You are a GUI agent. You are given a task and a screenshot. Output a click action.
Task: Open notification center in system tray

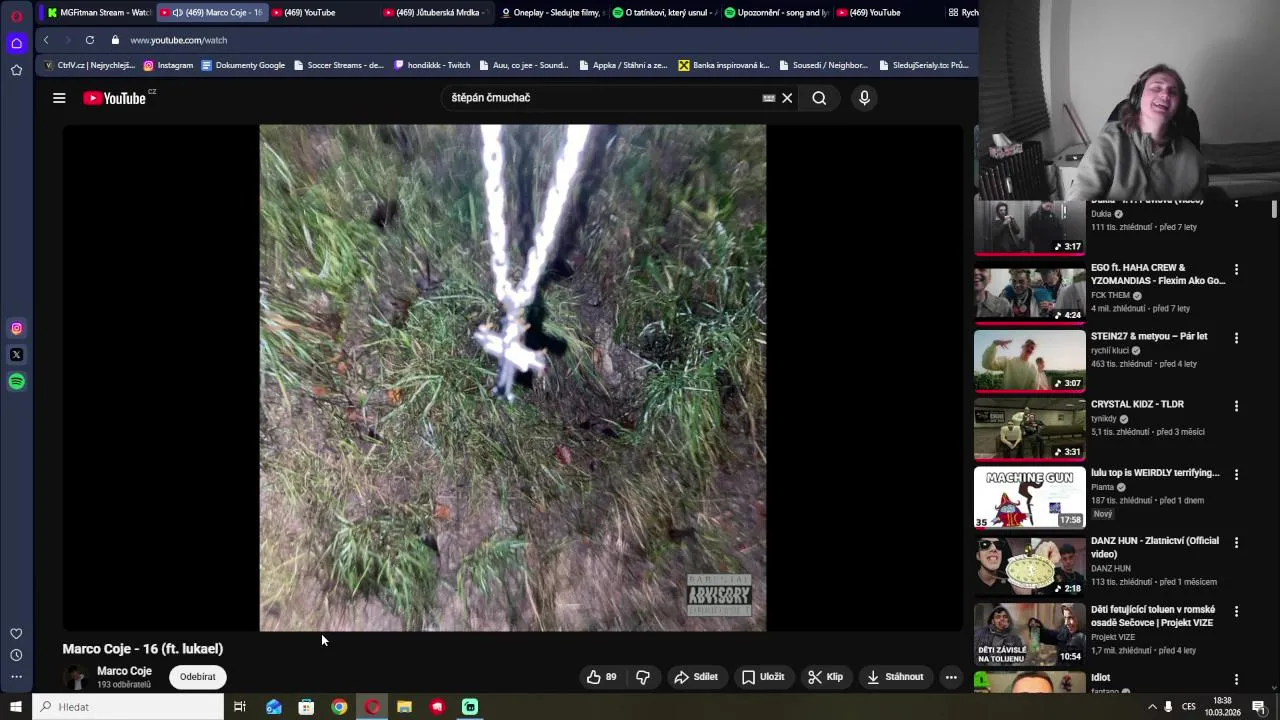click(x=1259, y=707)
